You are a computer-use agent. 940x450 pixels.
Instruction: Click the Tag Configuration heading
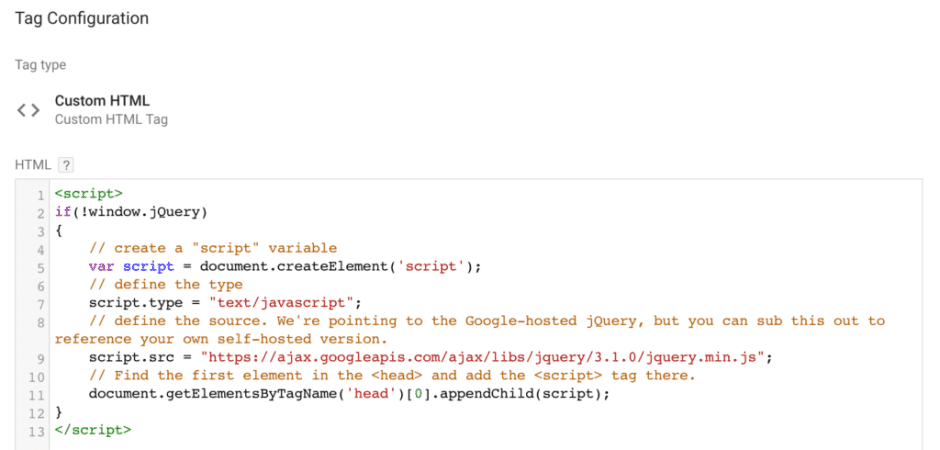[x=81, y=19]
